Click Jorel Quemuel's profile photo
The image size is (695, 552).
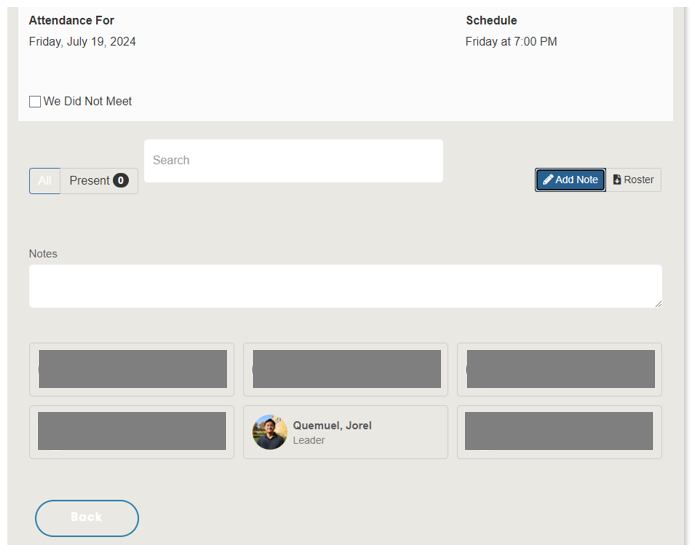270,432
